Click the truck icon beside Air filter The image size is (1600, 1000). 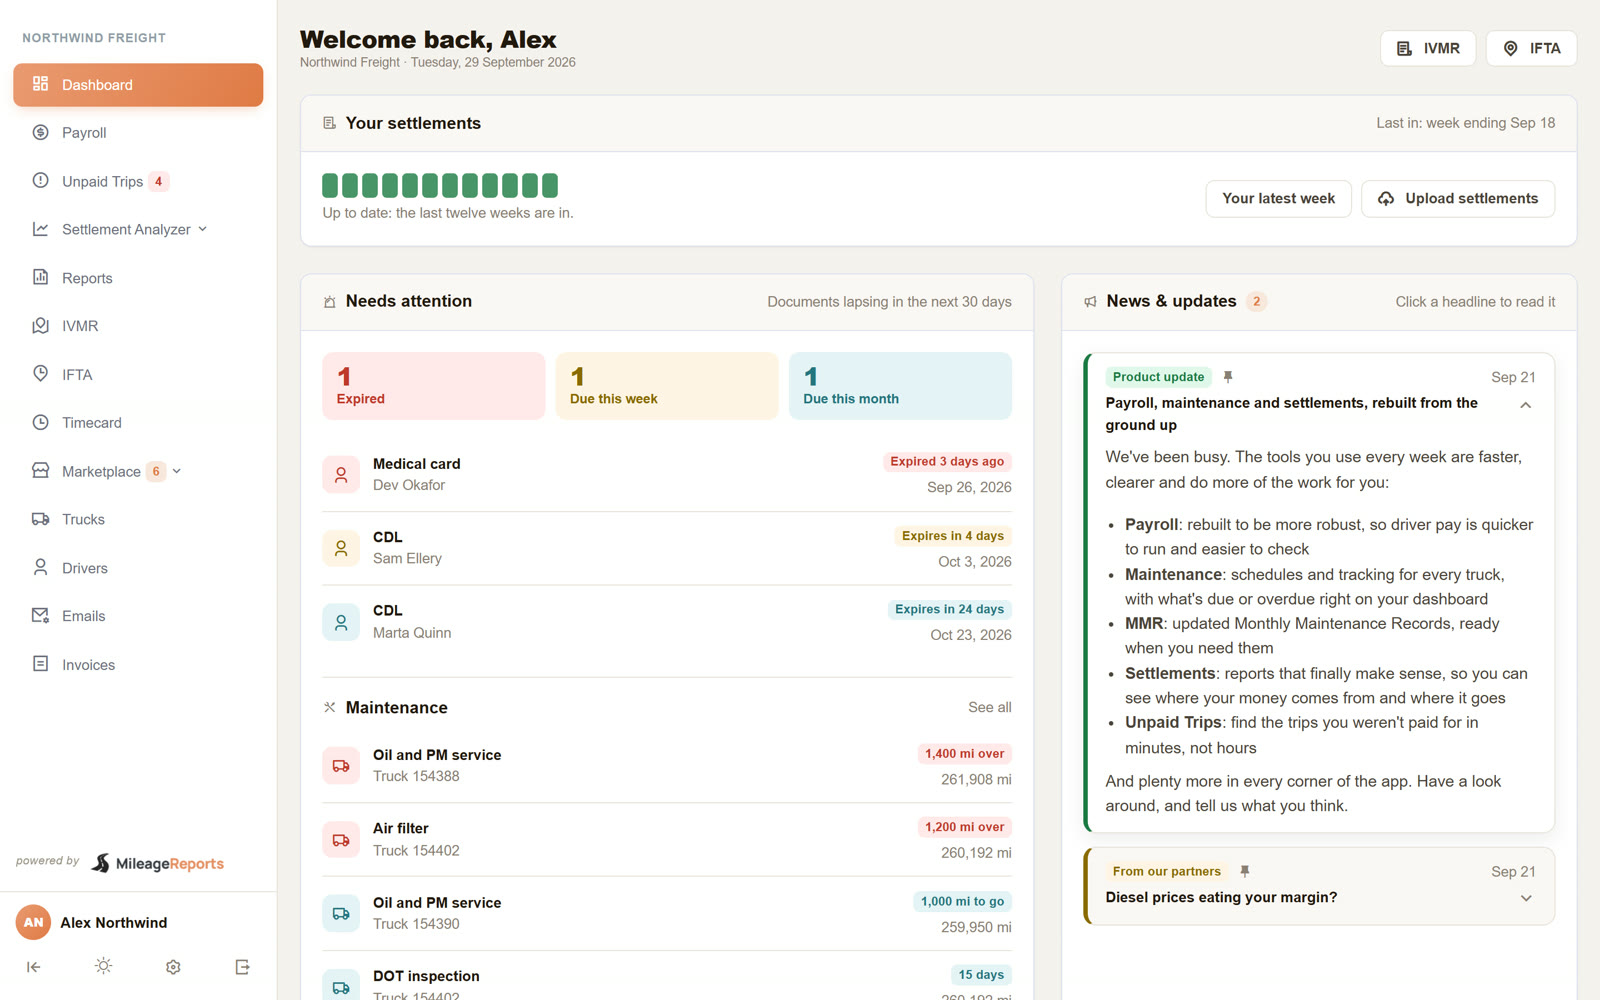tap(341, 840)
